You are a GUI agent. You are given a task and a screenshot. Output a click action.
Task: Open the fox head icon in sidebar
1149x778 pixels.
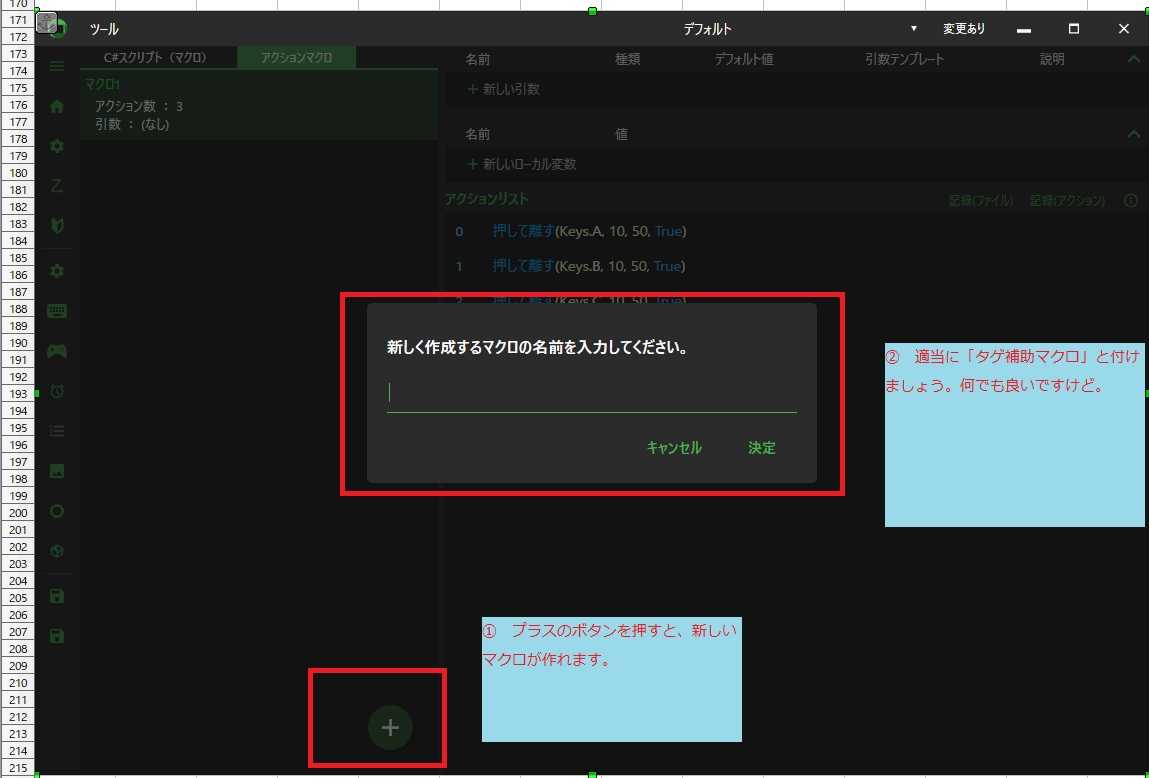[56, 226]
